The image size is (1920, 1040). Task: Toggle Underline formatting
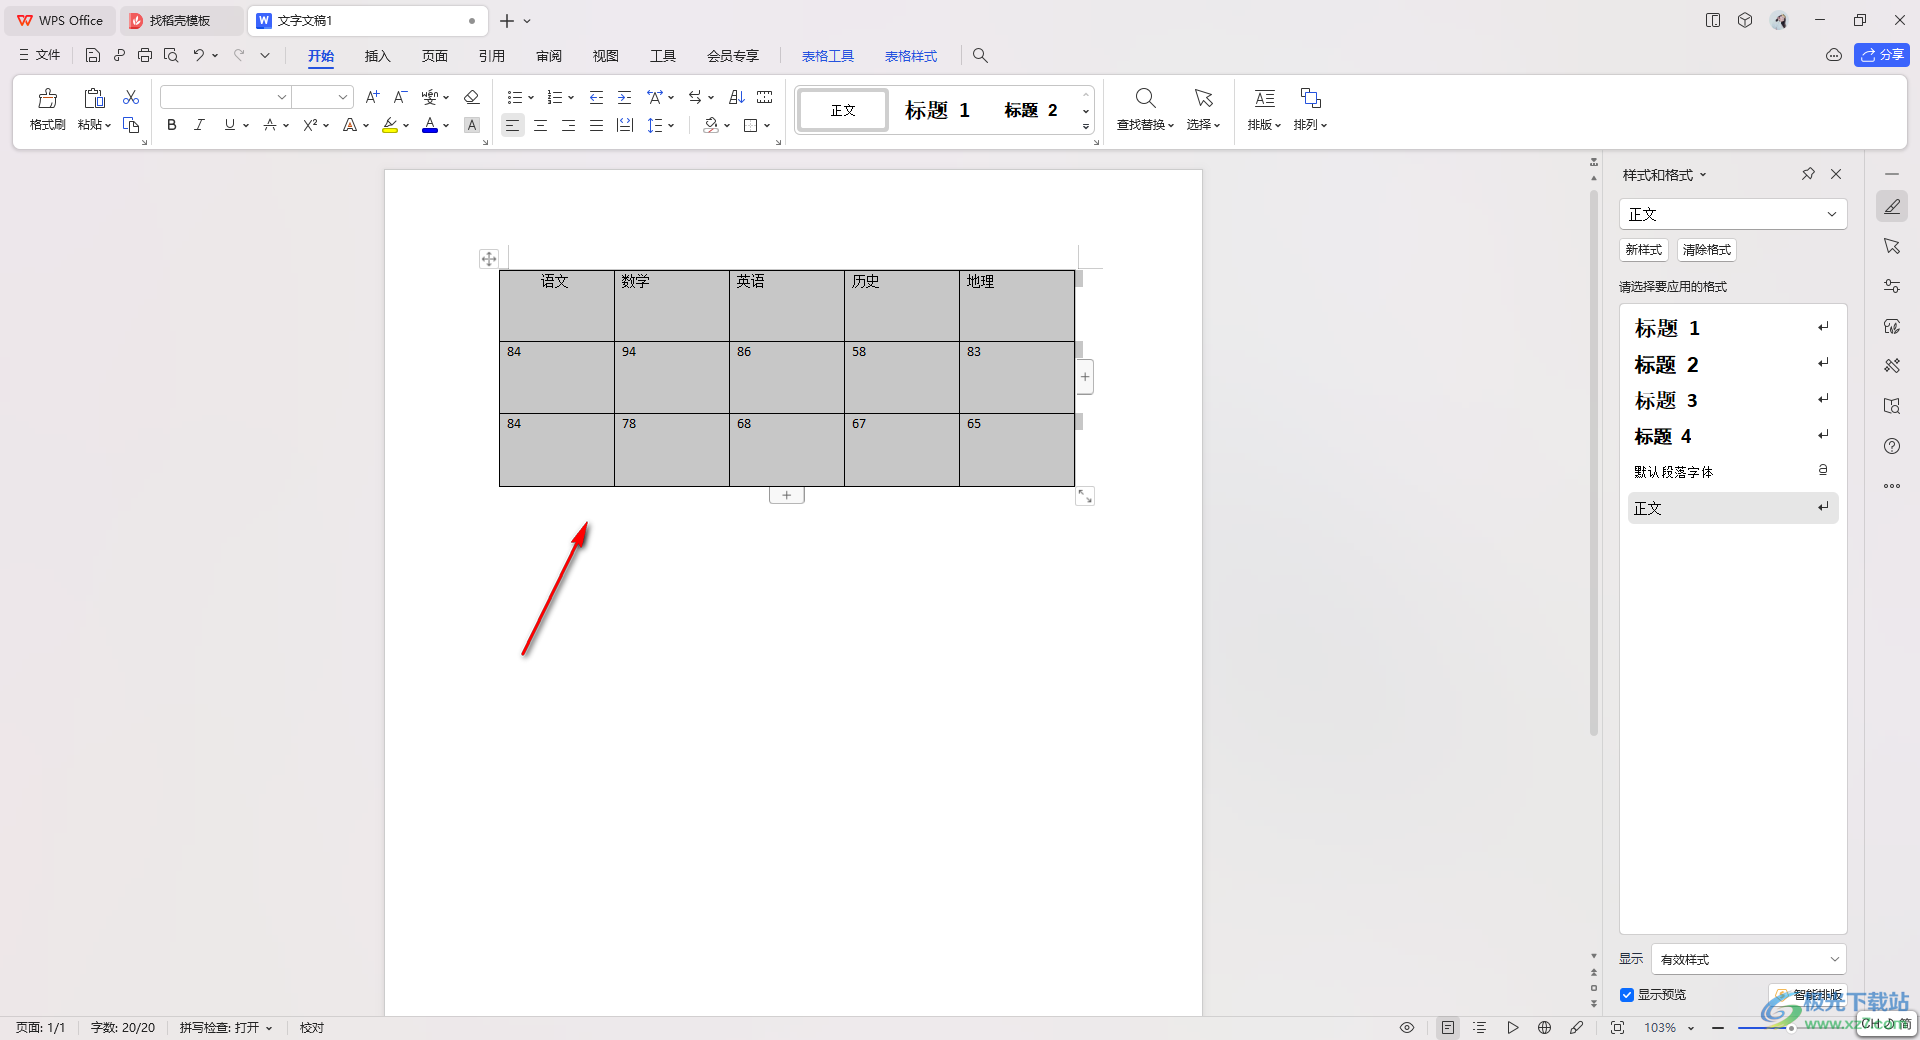(230, 125)
